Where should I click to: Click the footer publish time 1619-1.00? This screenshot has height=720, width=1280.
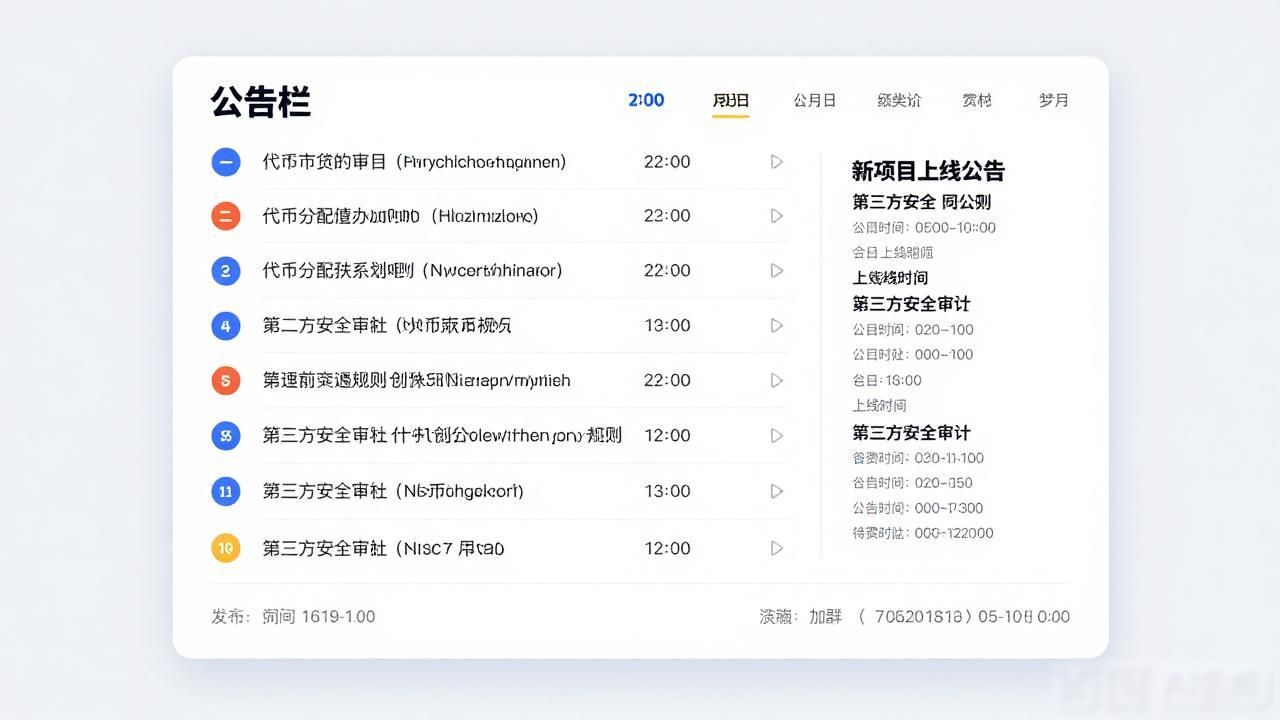coord(338,617)
